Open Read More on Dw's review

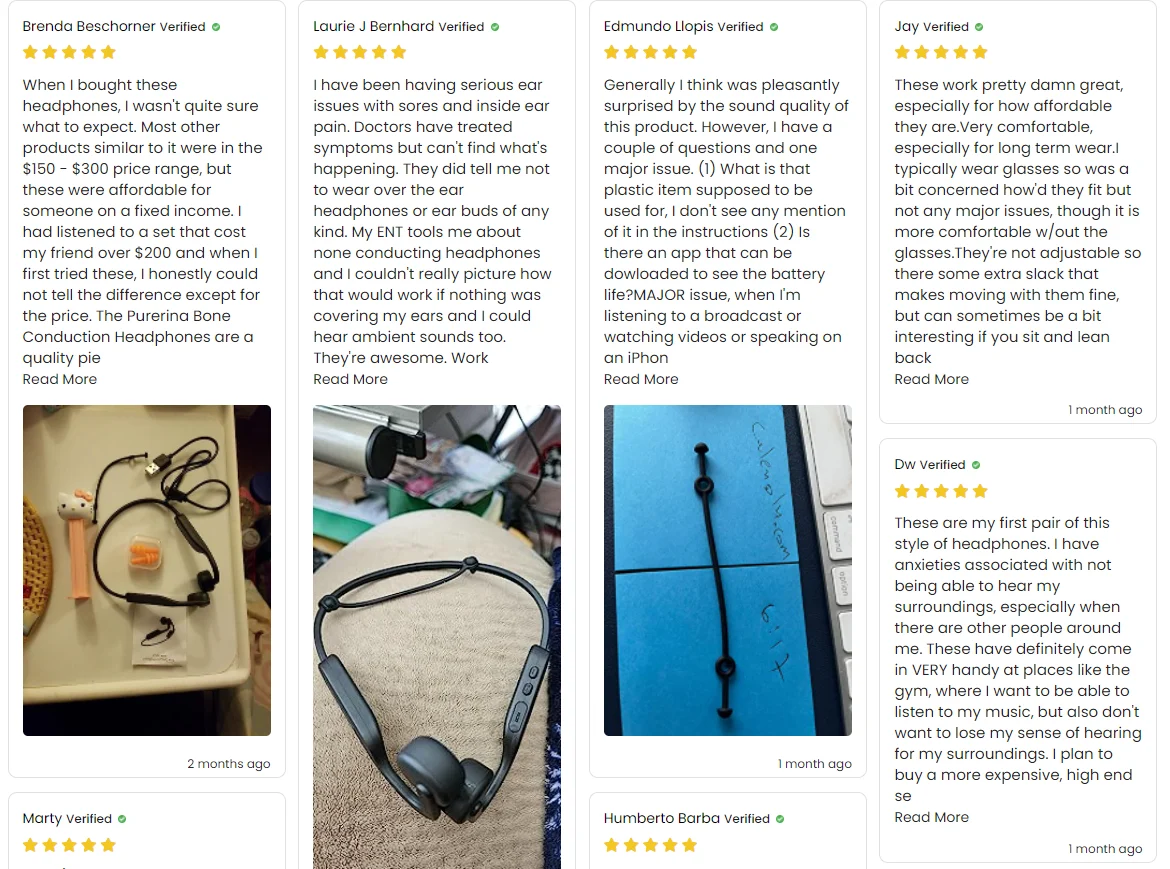pos(932,817)
